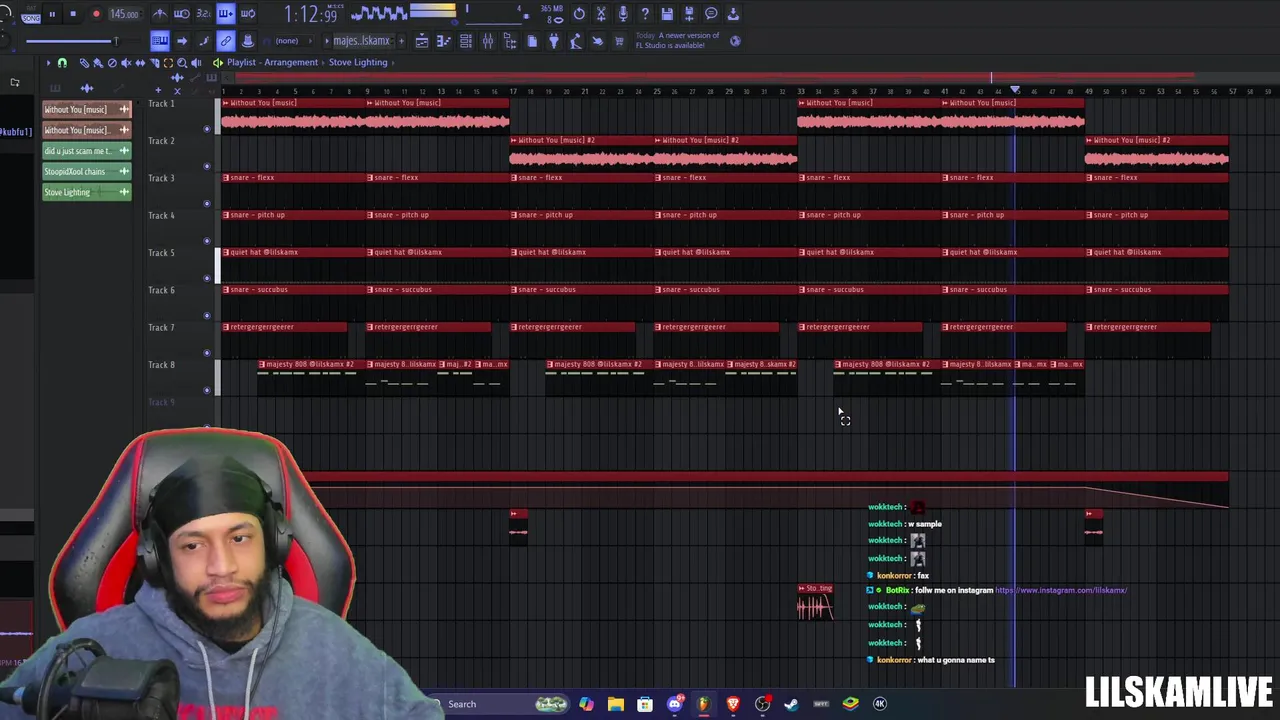Open the Channel rack icon

coord(466,41)
